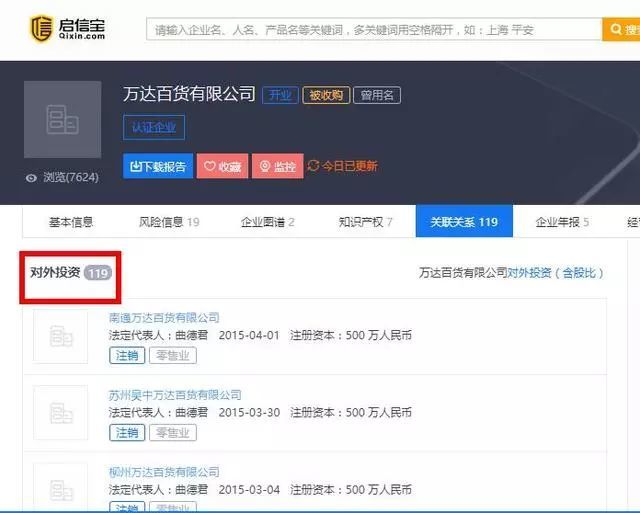The width and height of the screenshot is (640, 513).
Task: Click the refresh icon beside 今日已更新
Action: (313, 165)
